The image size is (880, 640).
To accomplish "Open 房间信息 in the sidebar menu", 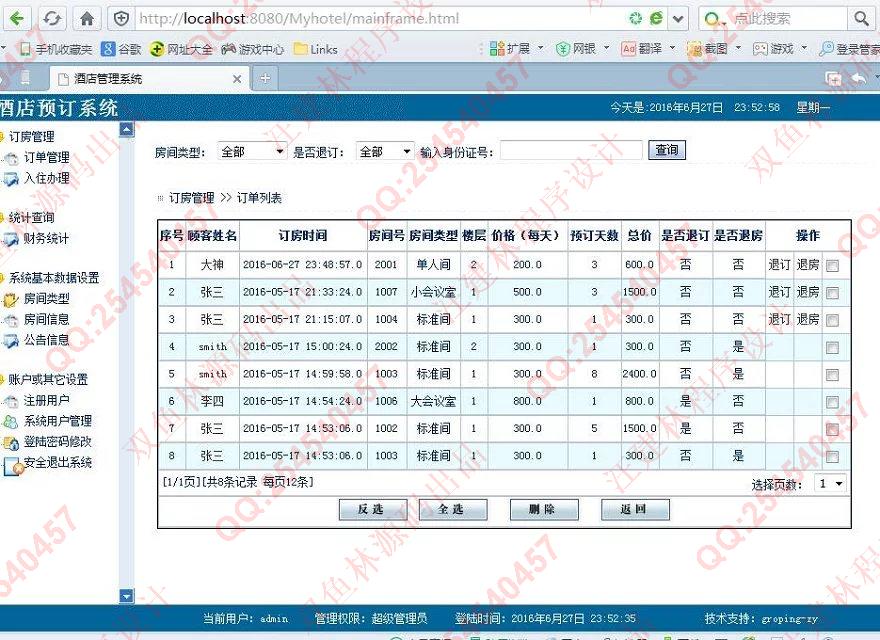I will [x=46, y=319].
